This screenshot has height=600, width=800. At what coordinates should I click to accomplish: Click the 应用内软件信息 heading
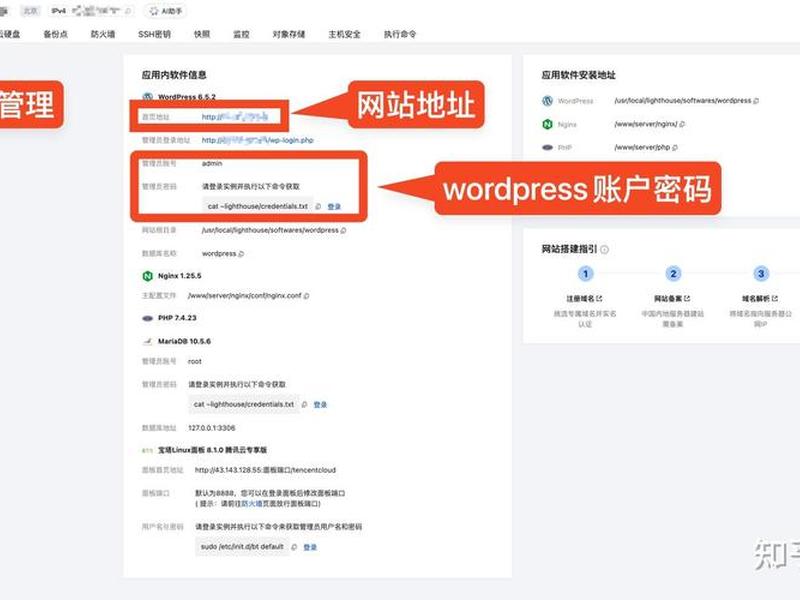(x=174, y=75)
